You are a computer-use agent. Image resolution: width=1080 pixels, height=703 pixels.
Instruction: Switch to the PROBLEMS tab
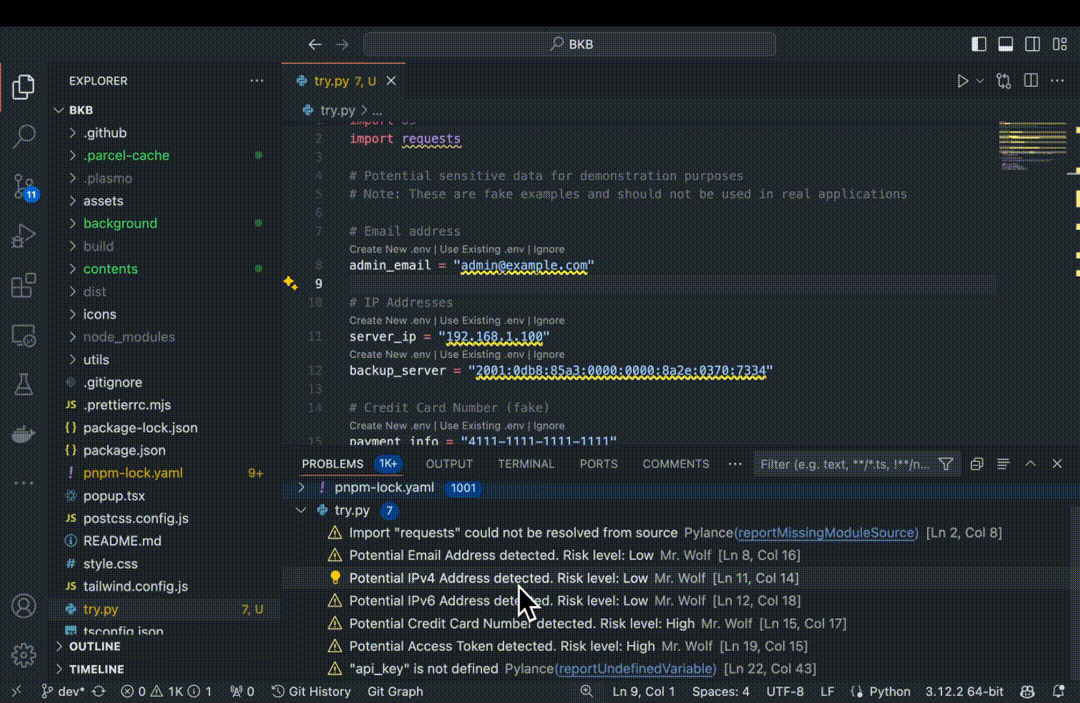(x=333, y=465)
